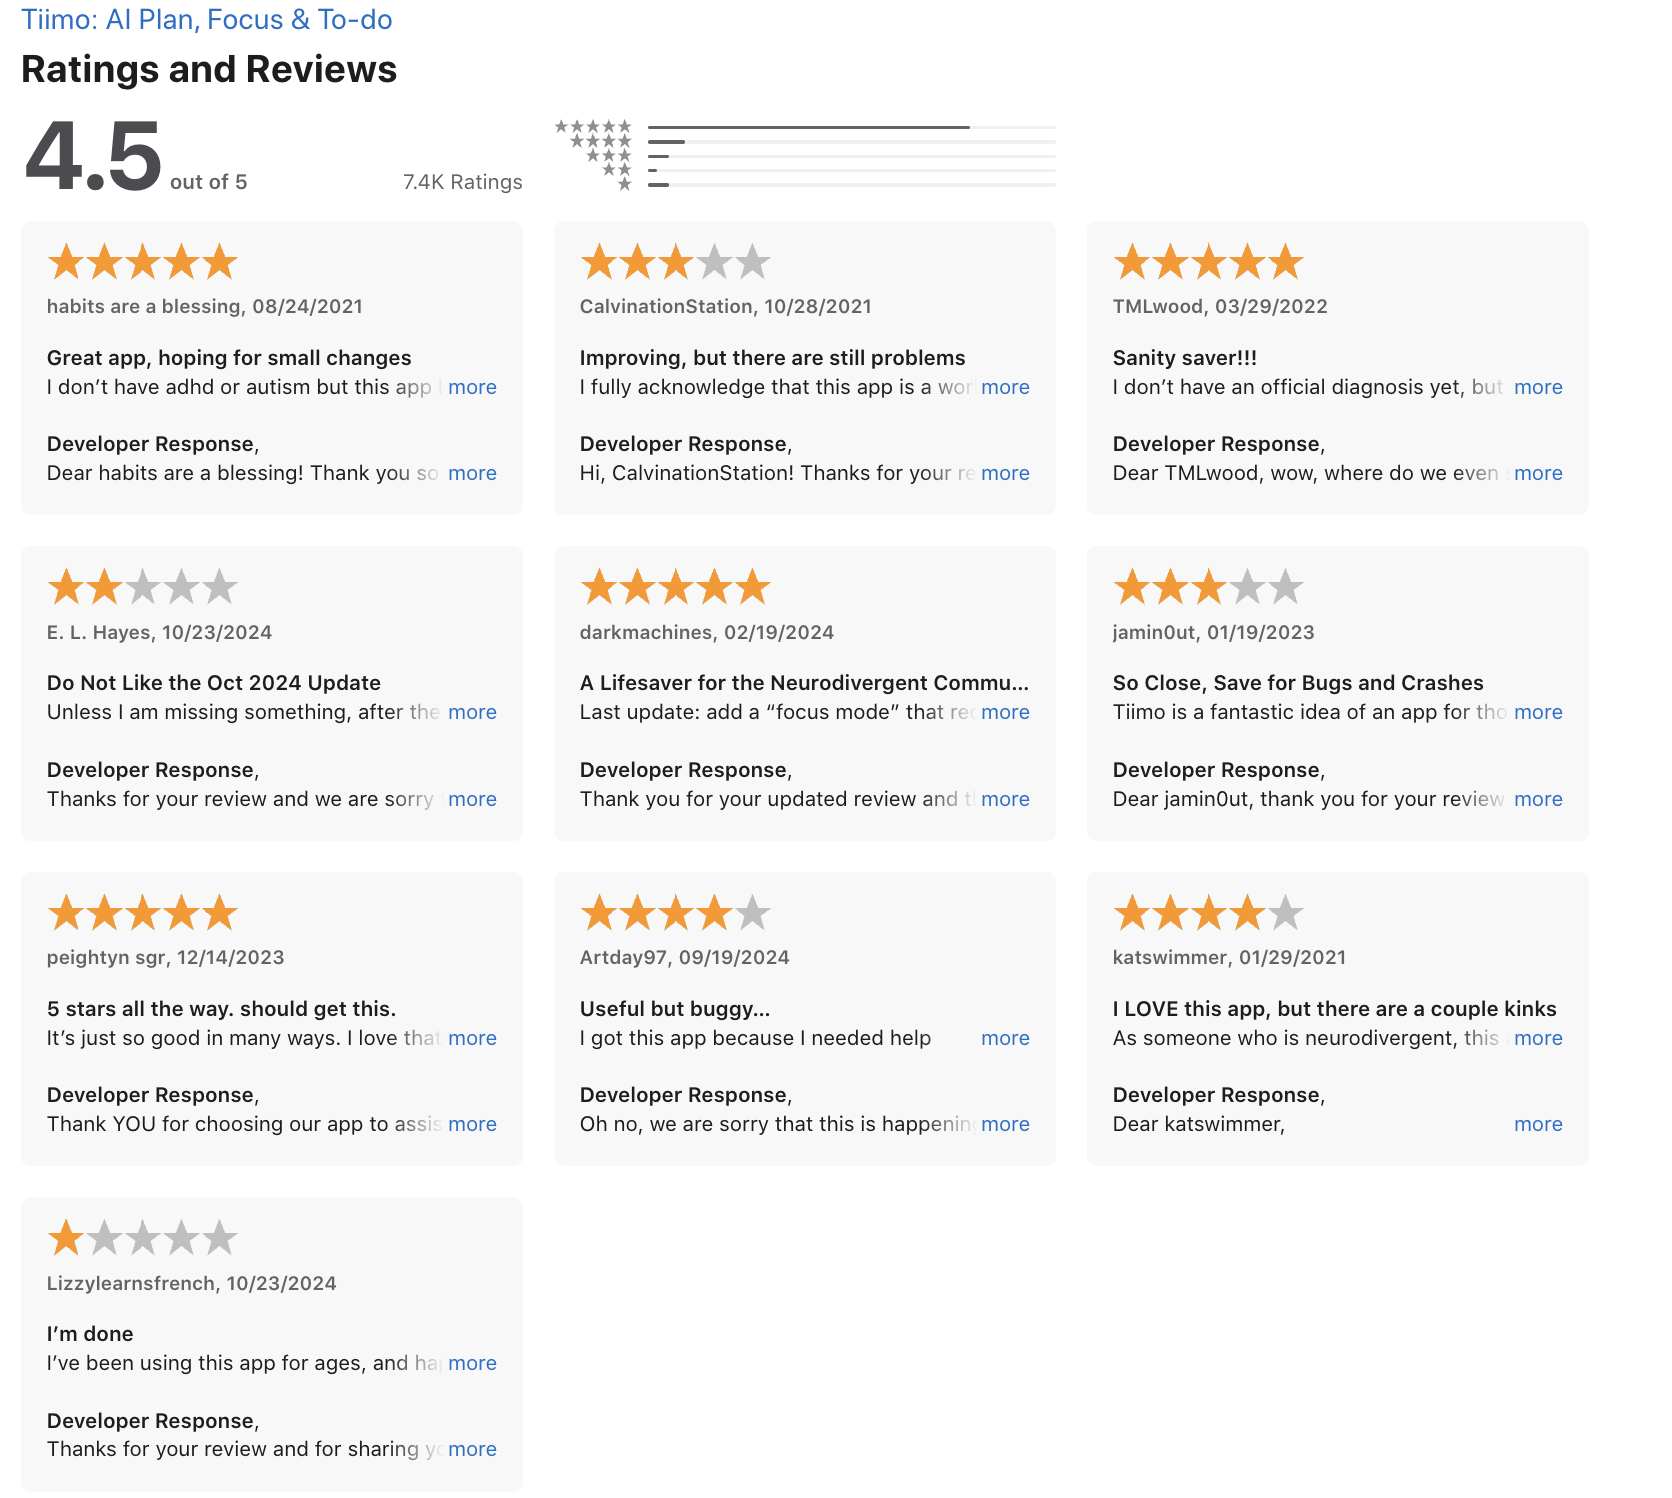Expand TMLwood's review with its more link
This screenshot has height=1498, width=1672.
pos(1538,387)
